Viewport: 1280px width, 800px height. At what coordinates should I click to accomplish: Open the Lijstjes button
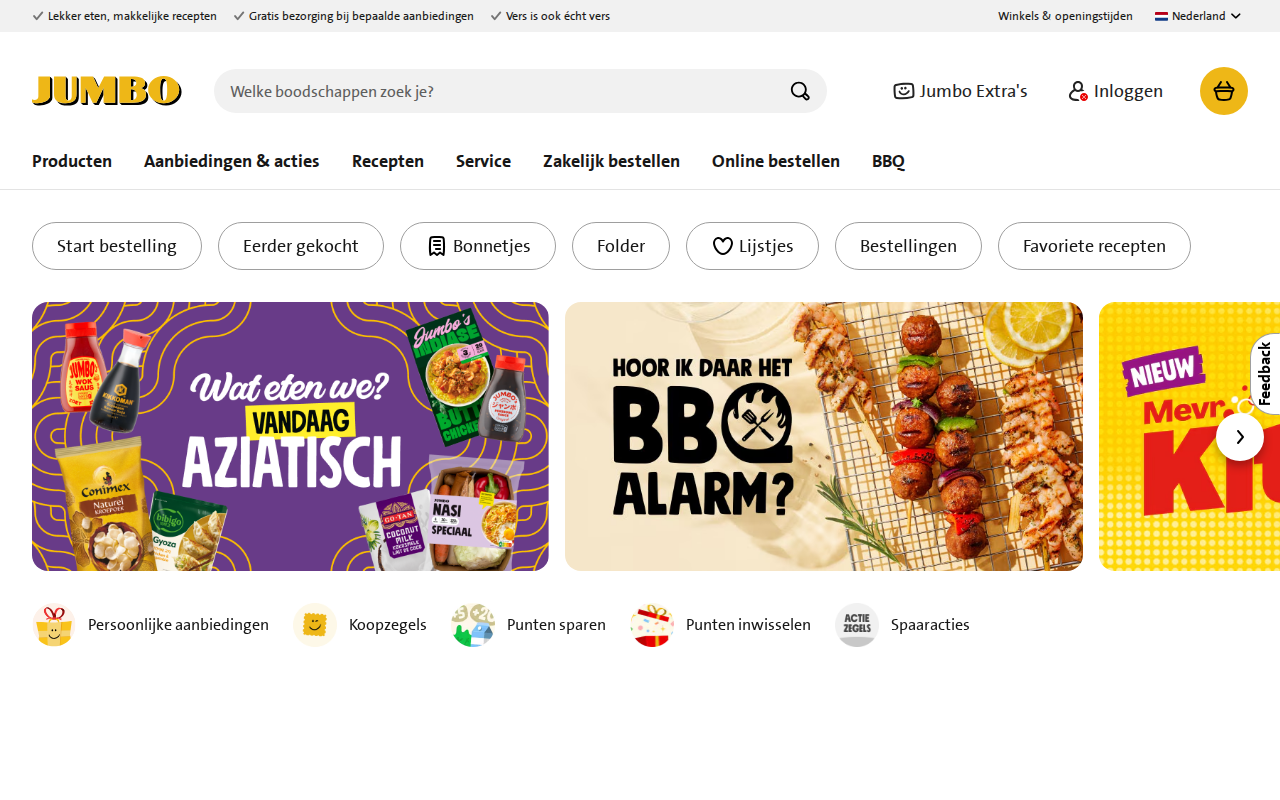752,246
